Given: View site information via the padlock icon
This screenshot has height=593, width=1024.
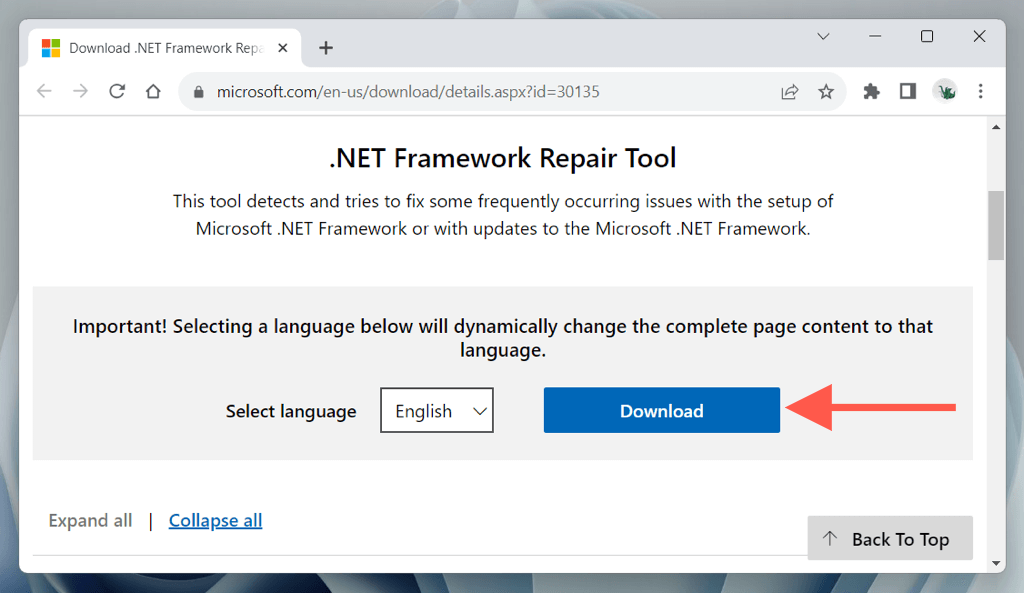Looking at the screenshot, I should point(198,92).
